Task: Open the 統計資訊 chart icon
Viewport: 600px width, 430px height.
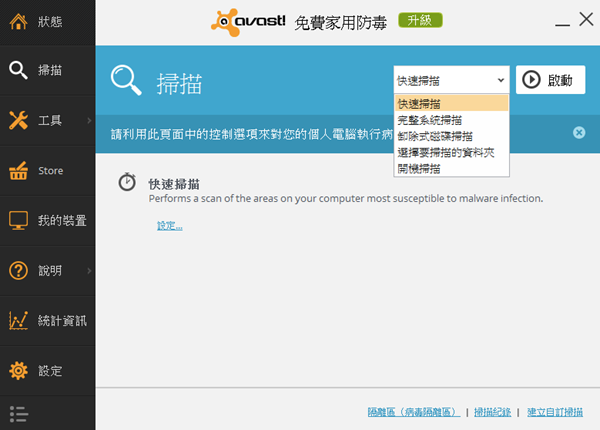Action: (x=18, y=321)
